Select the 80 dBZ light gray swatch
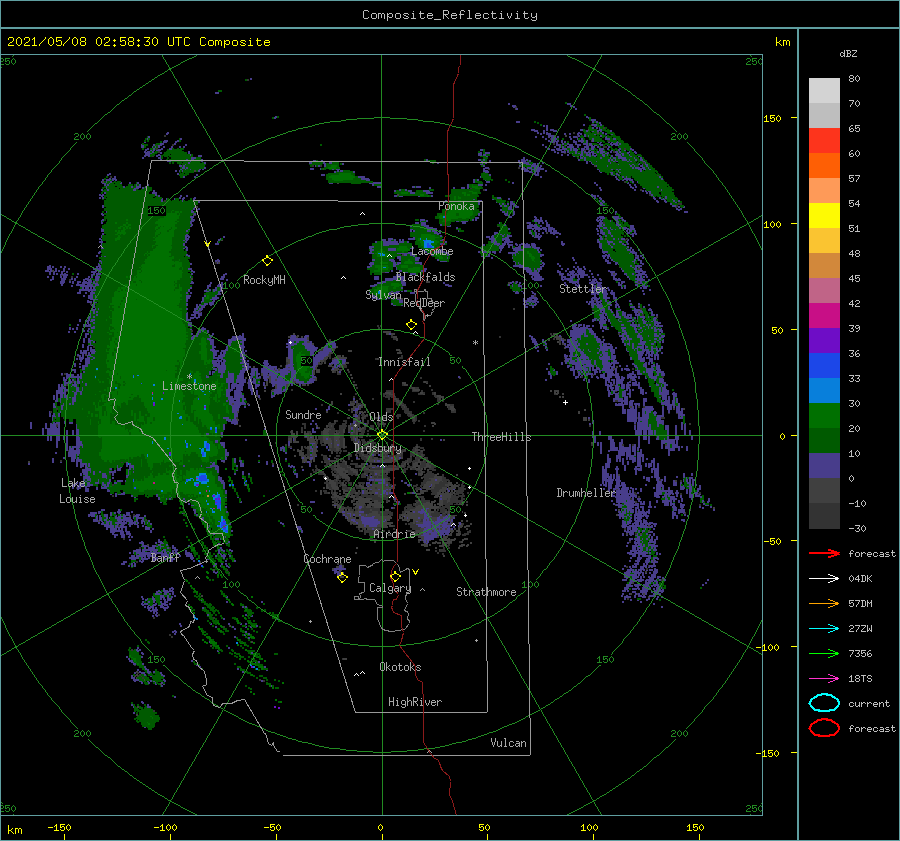 (x=824, y=91)
